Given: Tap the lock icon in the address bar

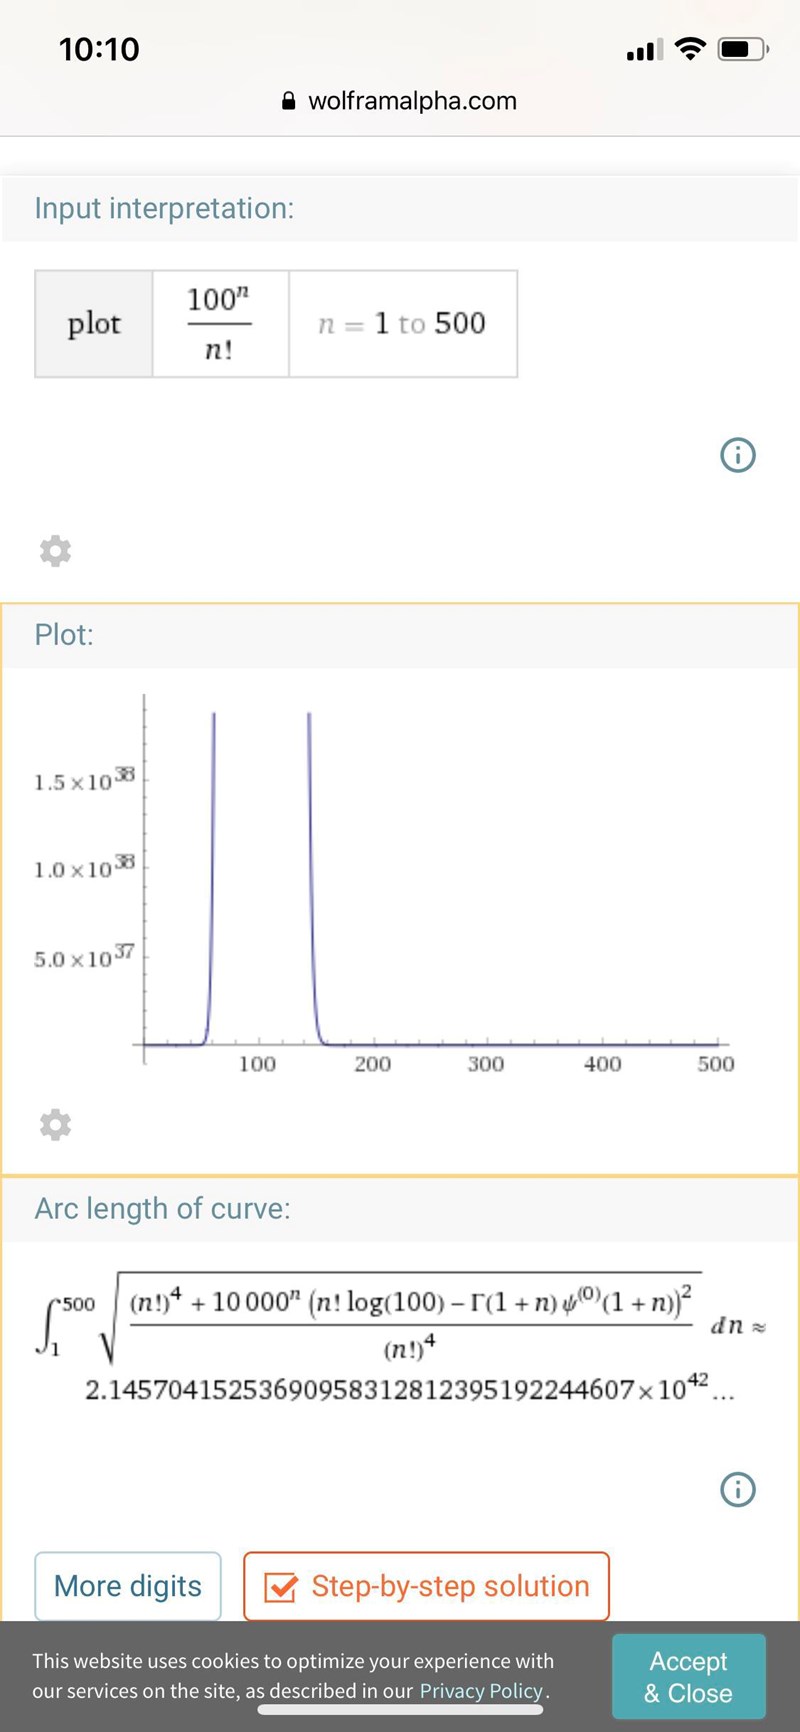Looking at the screenshot, I should click(289, 101).
